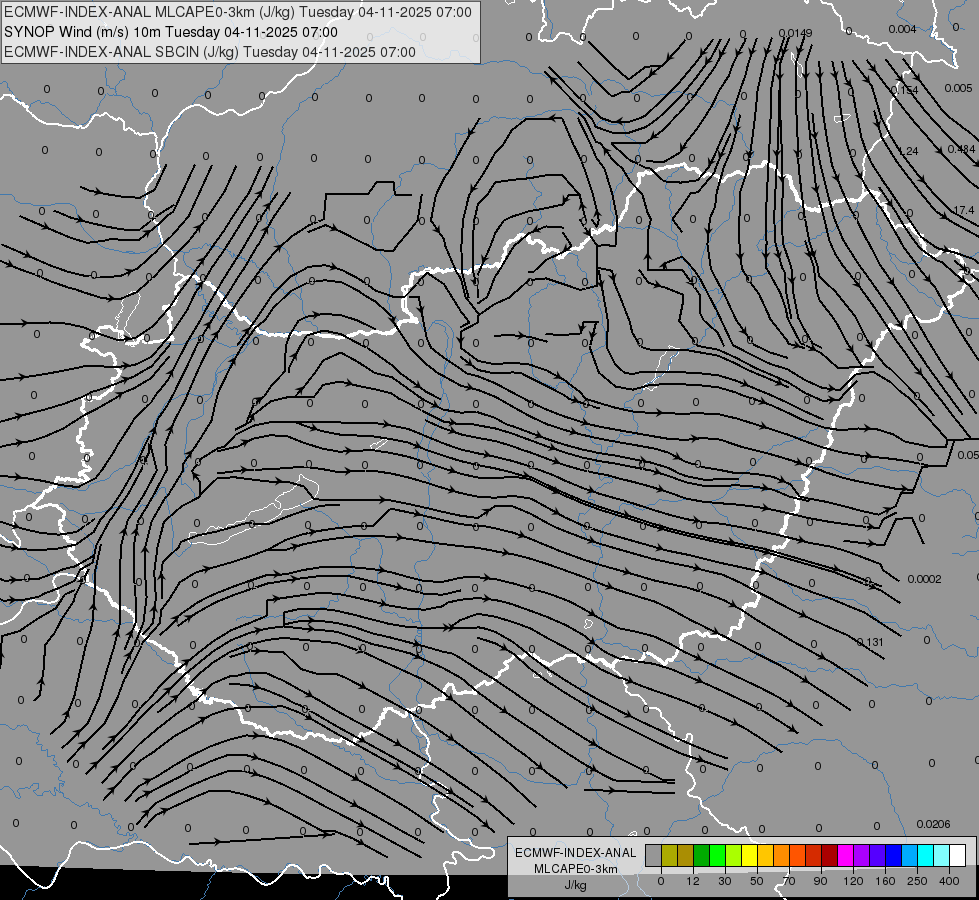Click the map value 17.4

[x=964, y=210]
